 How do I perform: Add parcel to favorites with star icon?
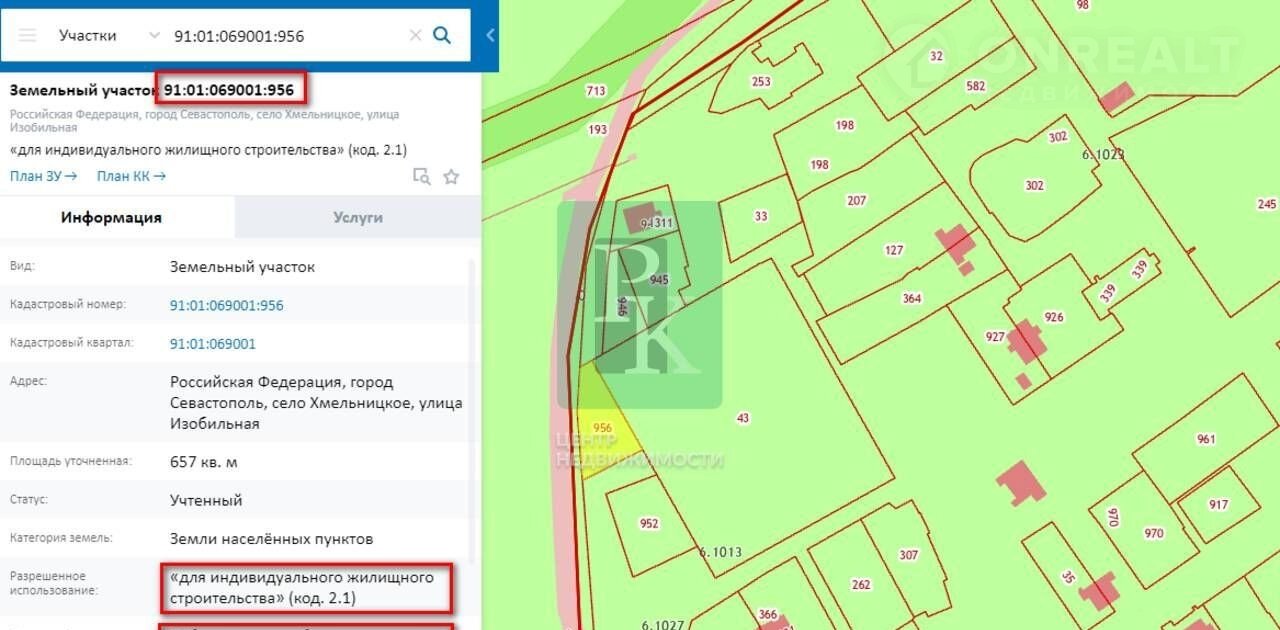pos(451,177)
